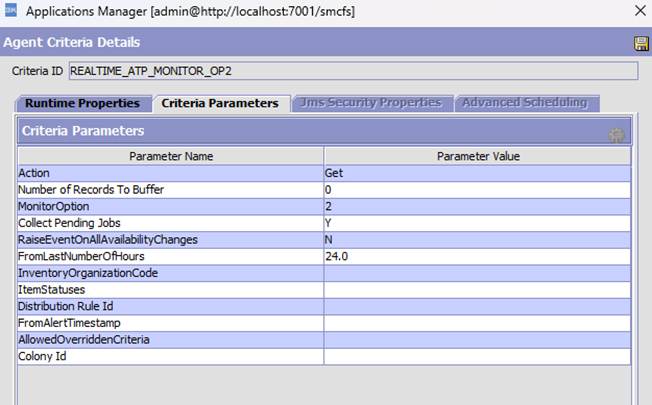The image size is (652, 405).
Task: Go to the Advanced Scheduling tab
Action: [x=524, y=103]
